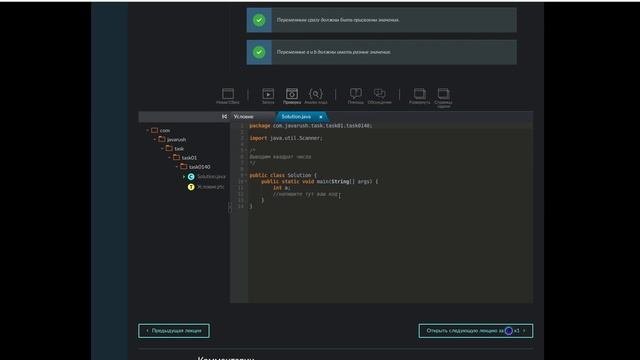Click the 'import java.util.Scanner' code line

click(286, 138)
